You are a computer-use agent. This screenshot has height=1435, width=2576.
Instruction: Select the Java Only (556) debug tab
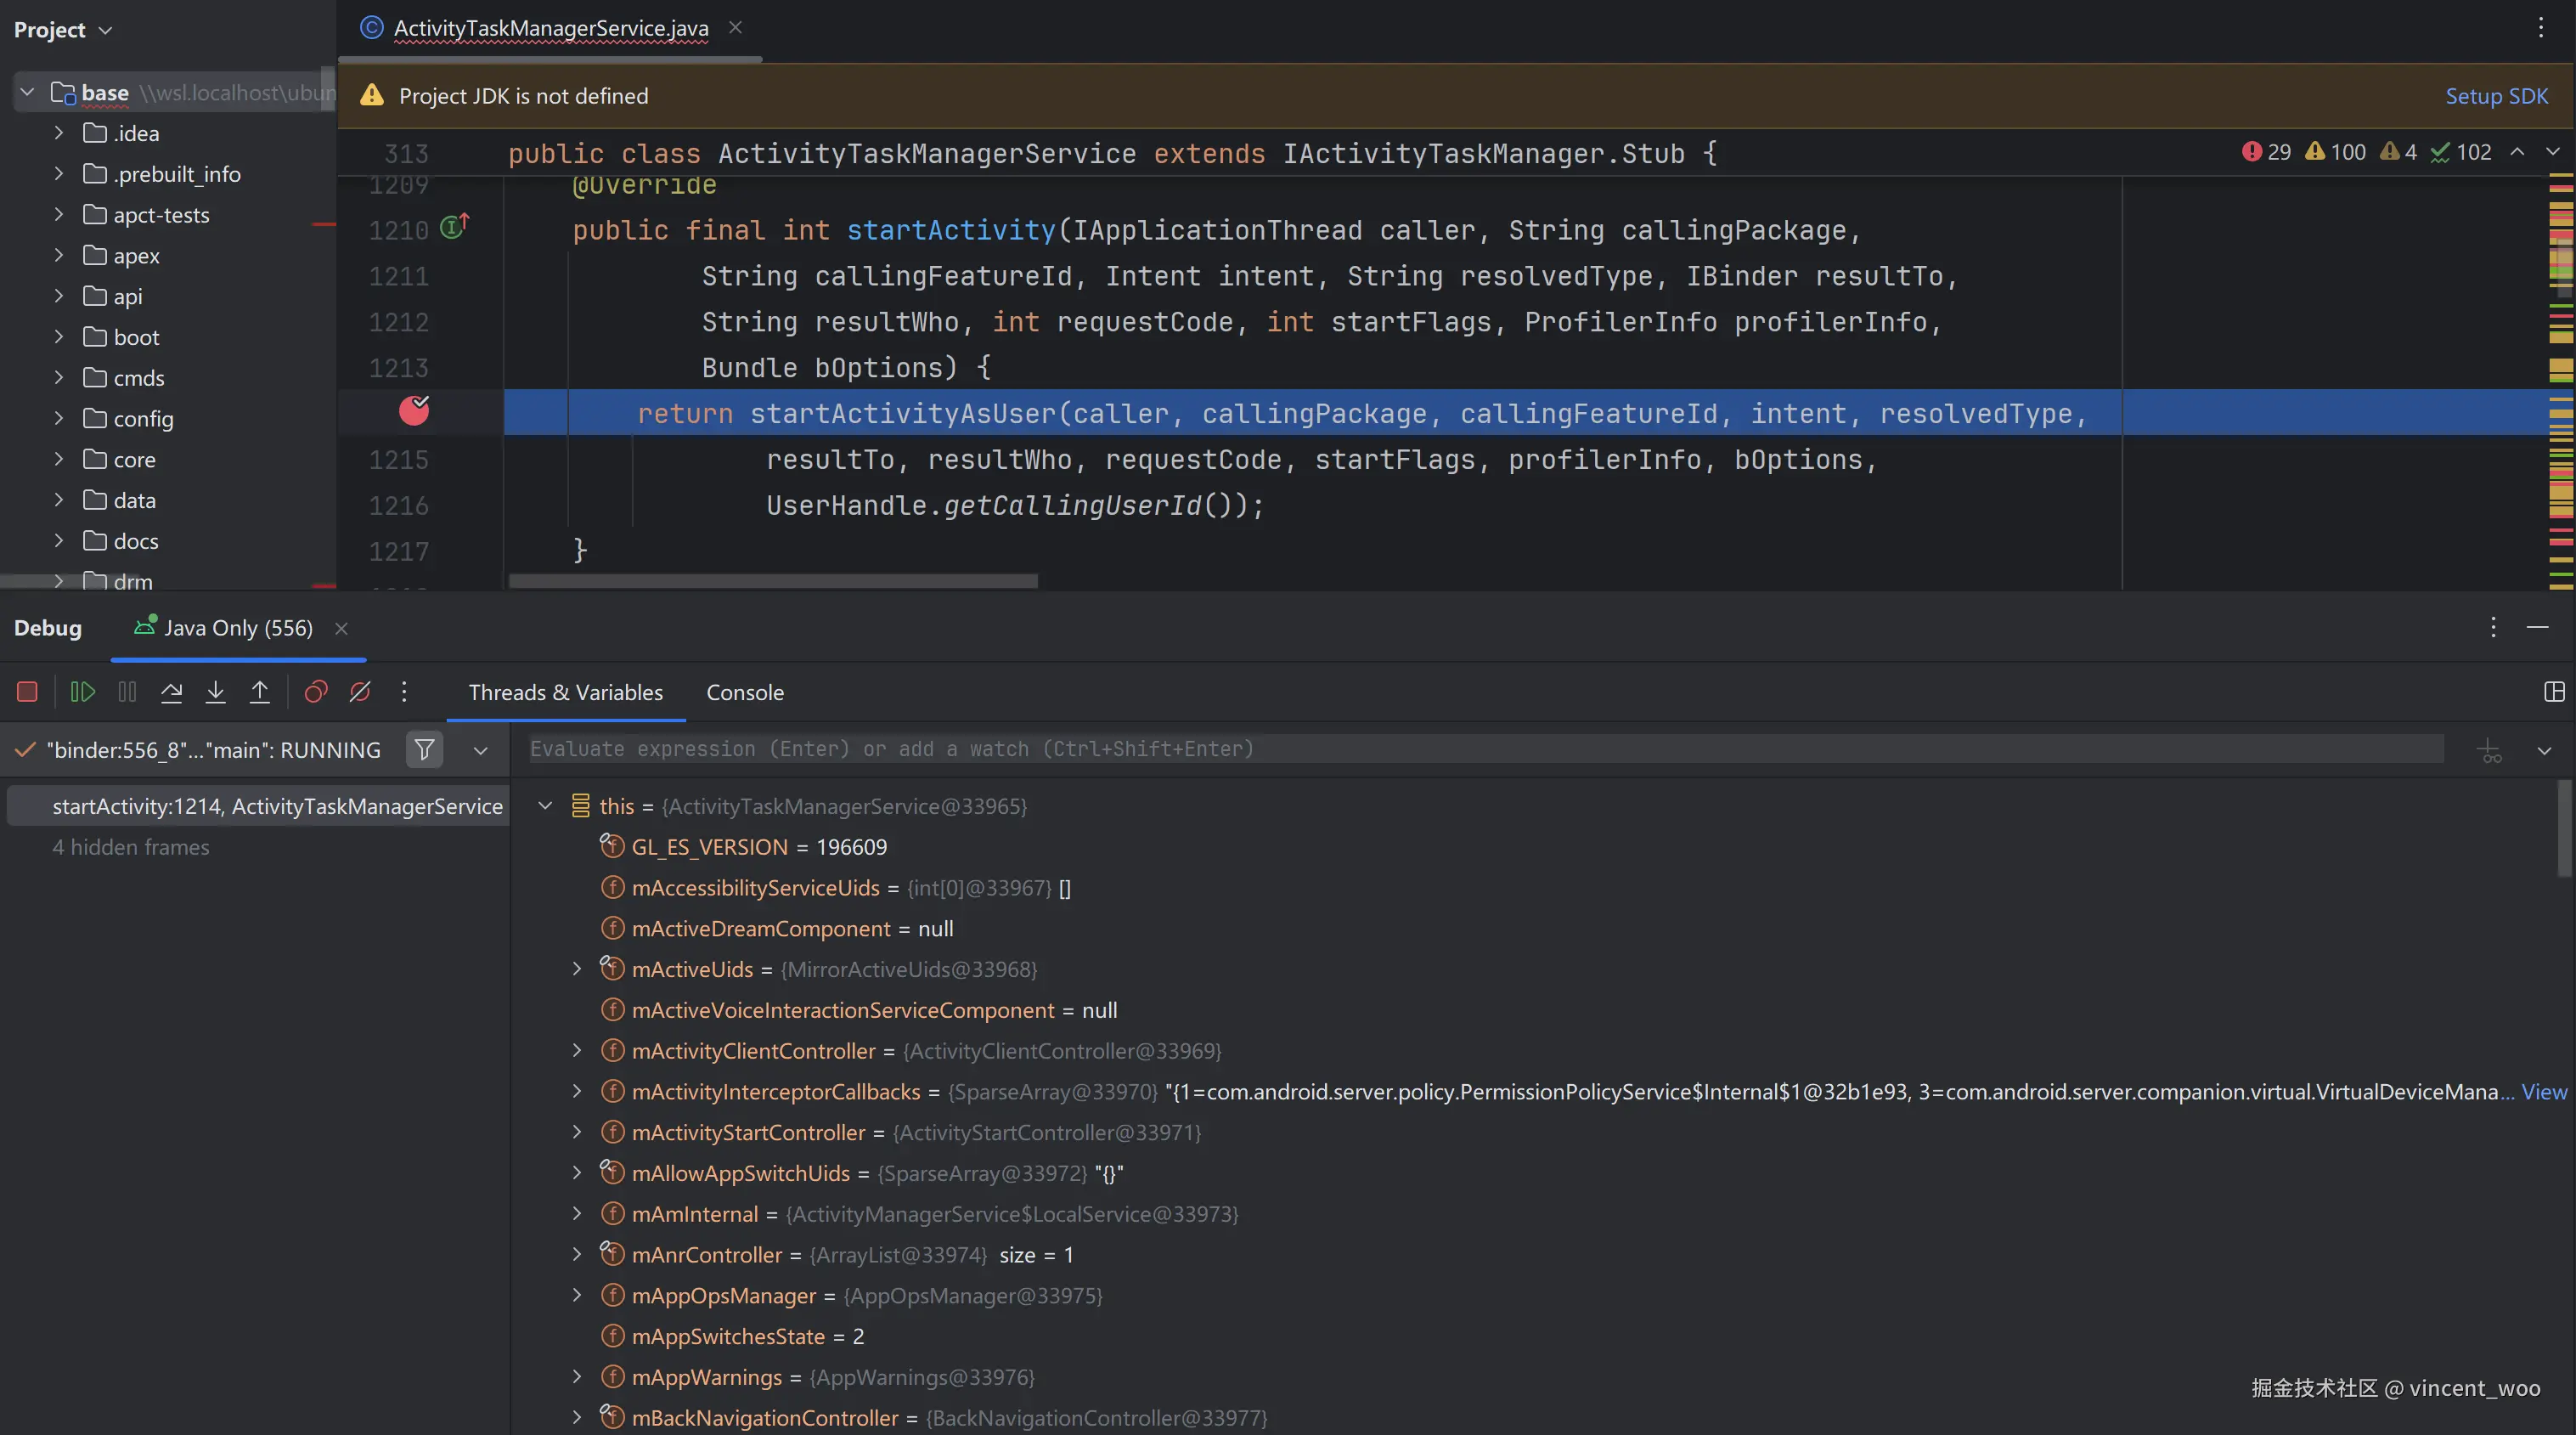tap(237, 628)
